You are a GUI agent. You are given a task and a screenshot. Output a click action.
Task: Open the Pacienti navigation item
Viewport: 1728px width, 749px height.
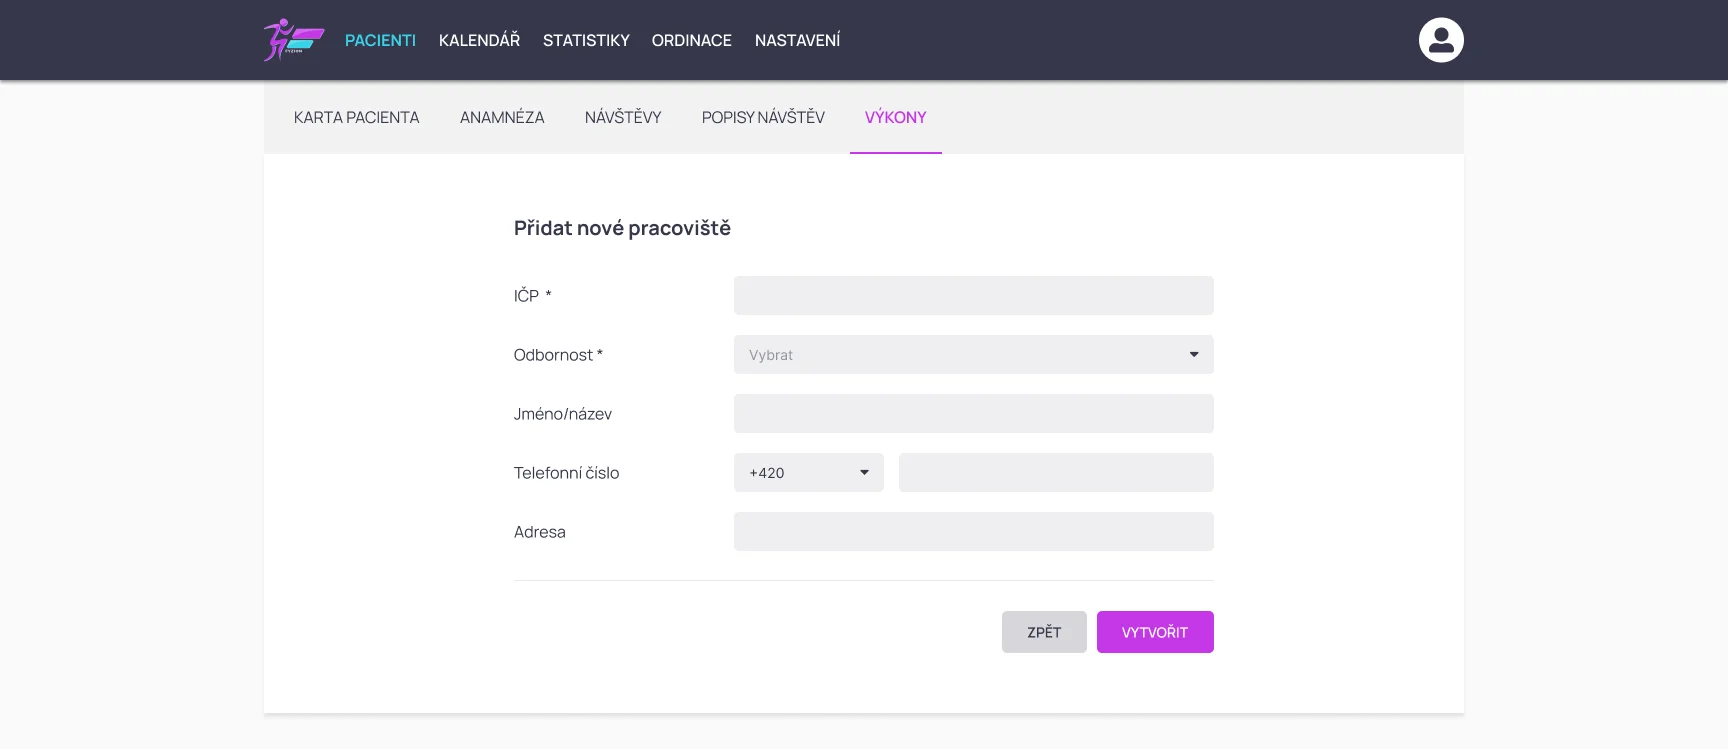click(x=380, y=40)
